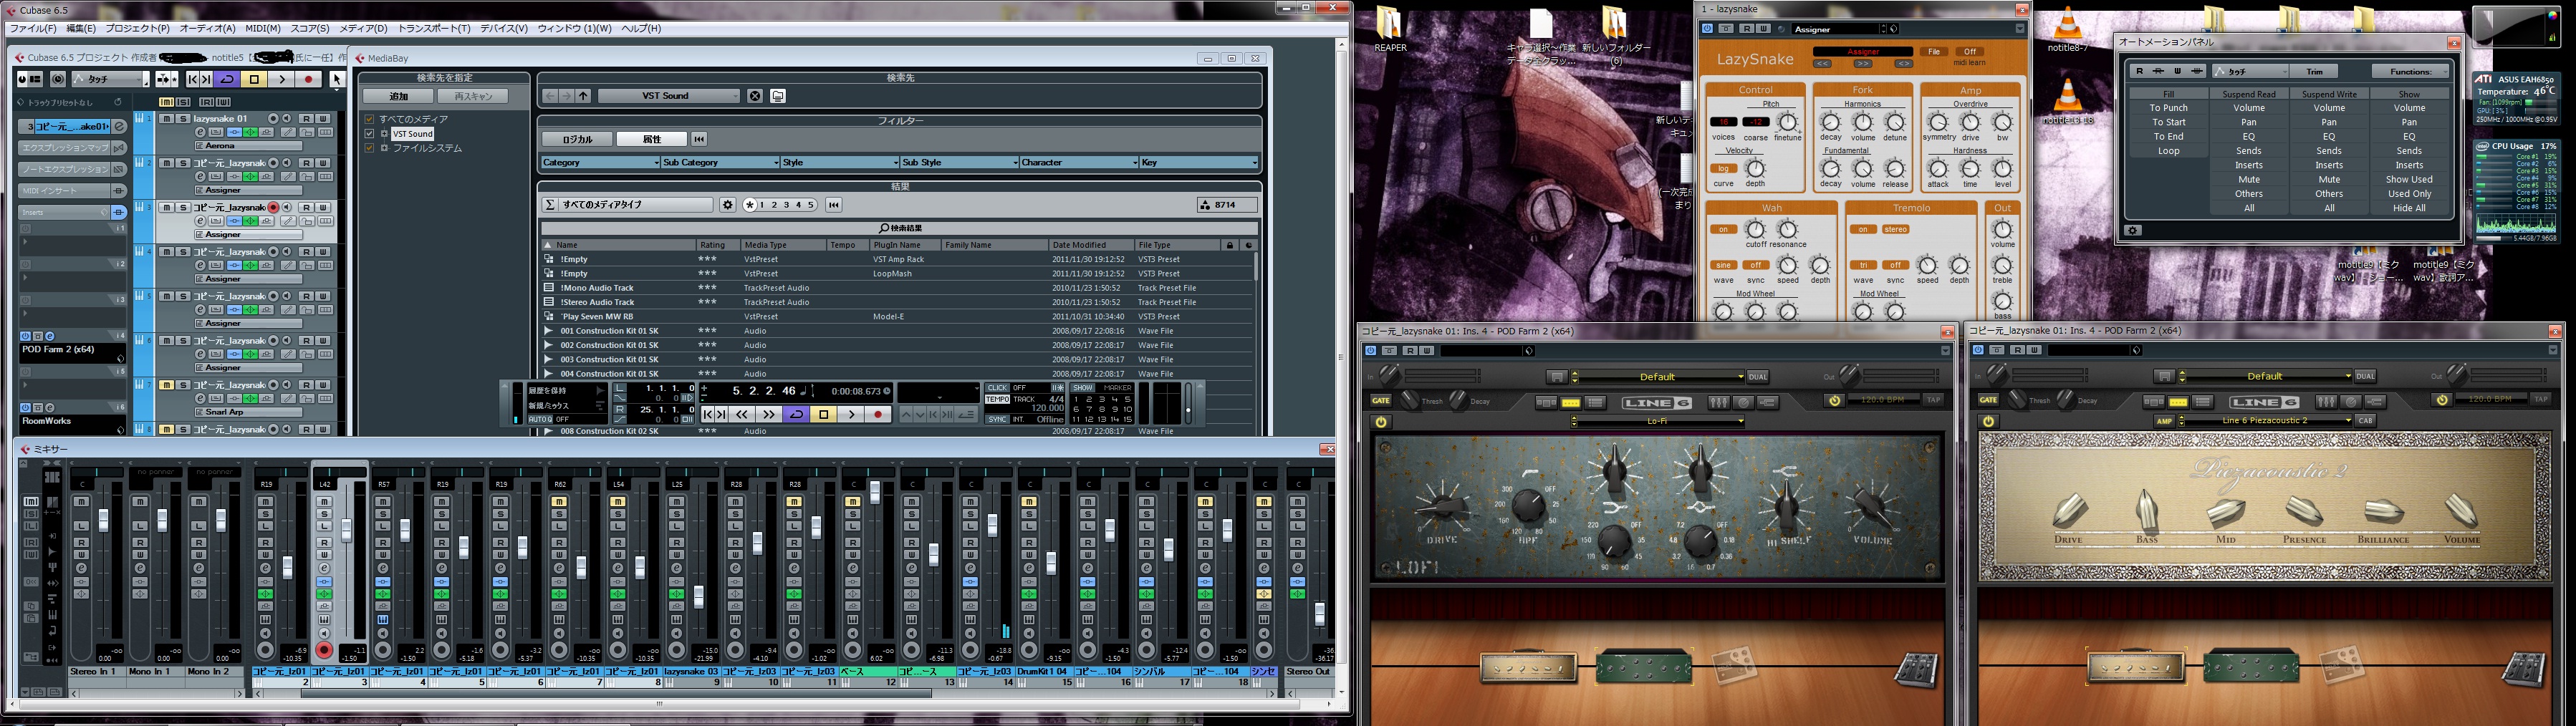
Task: Open the プロジェクト(P) menu
Action: click(138, 29)
